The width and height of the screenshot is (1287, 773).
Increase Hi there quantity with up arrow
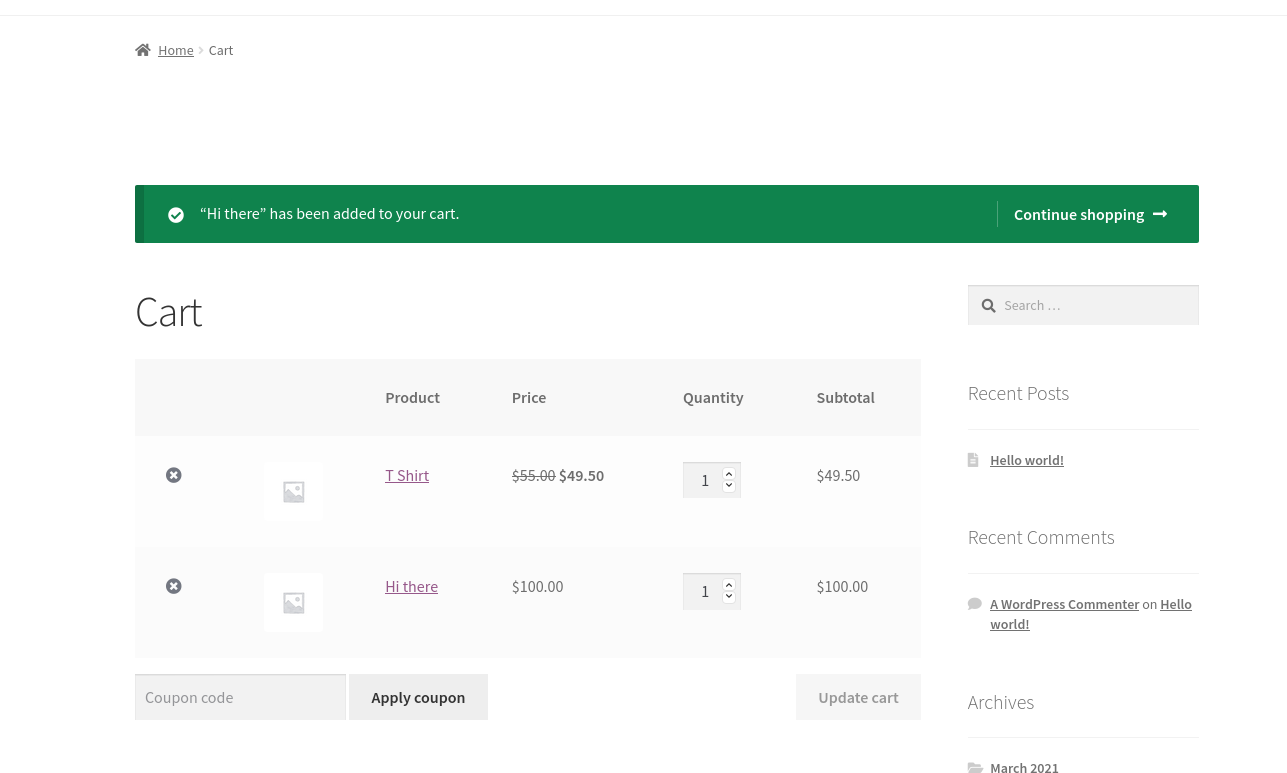tap(729, 585)
